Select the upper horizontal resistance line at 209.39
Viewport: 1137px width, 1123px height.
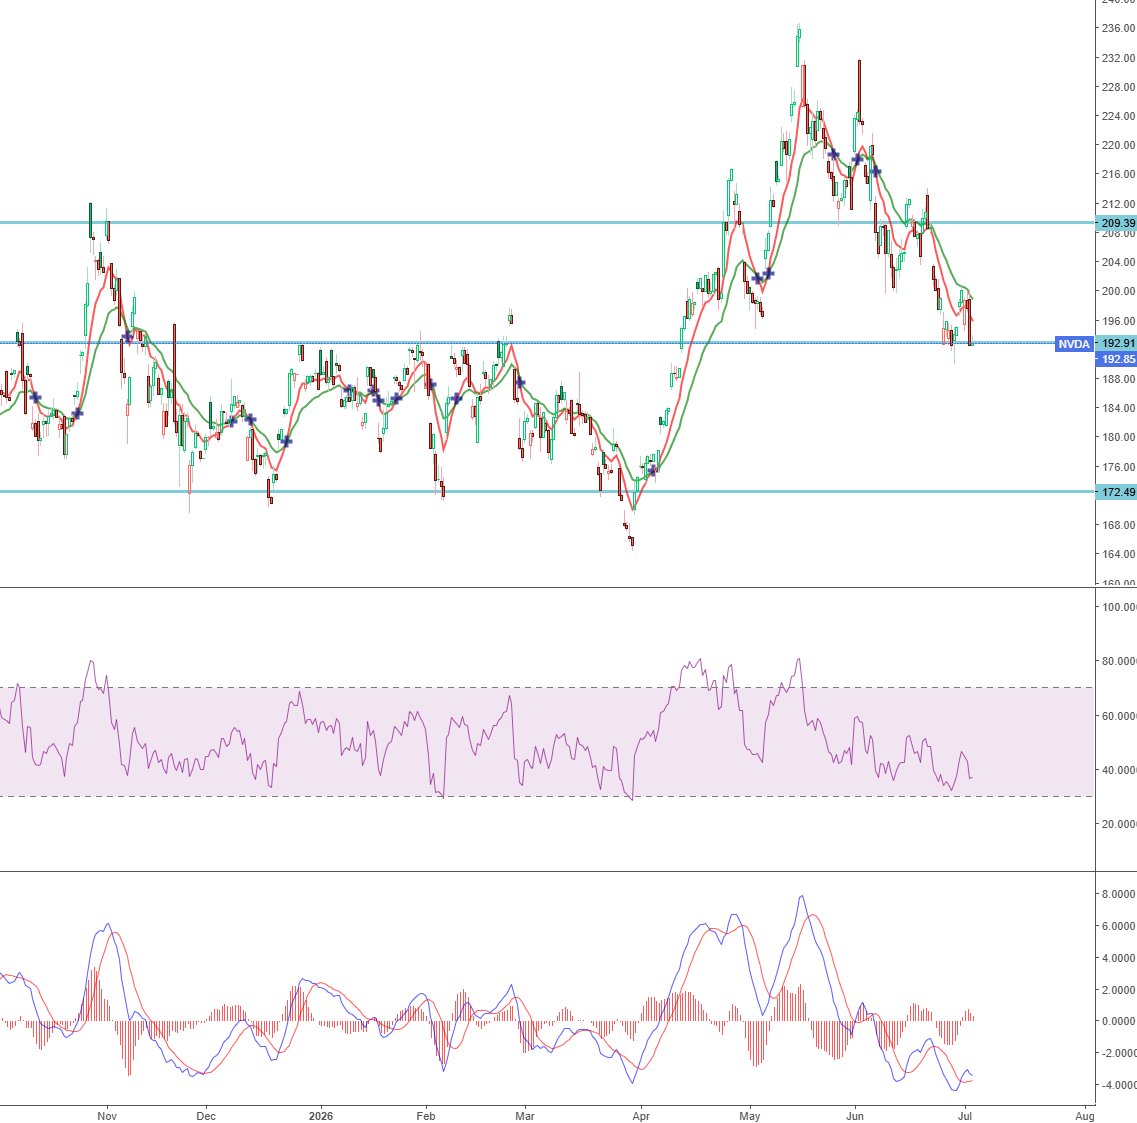(x=547, y=223)
